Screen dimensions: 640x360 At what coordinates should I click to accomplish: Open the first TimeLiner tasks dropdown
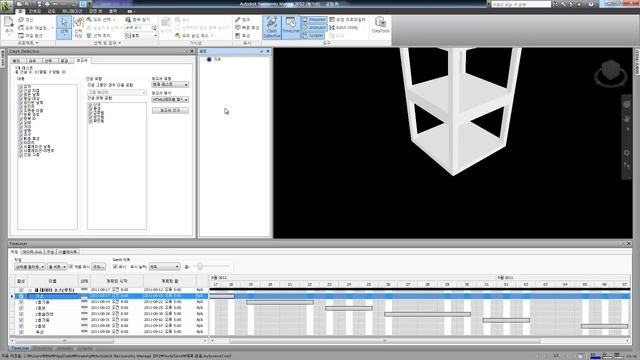pos(30,267)
